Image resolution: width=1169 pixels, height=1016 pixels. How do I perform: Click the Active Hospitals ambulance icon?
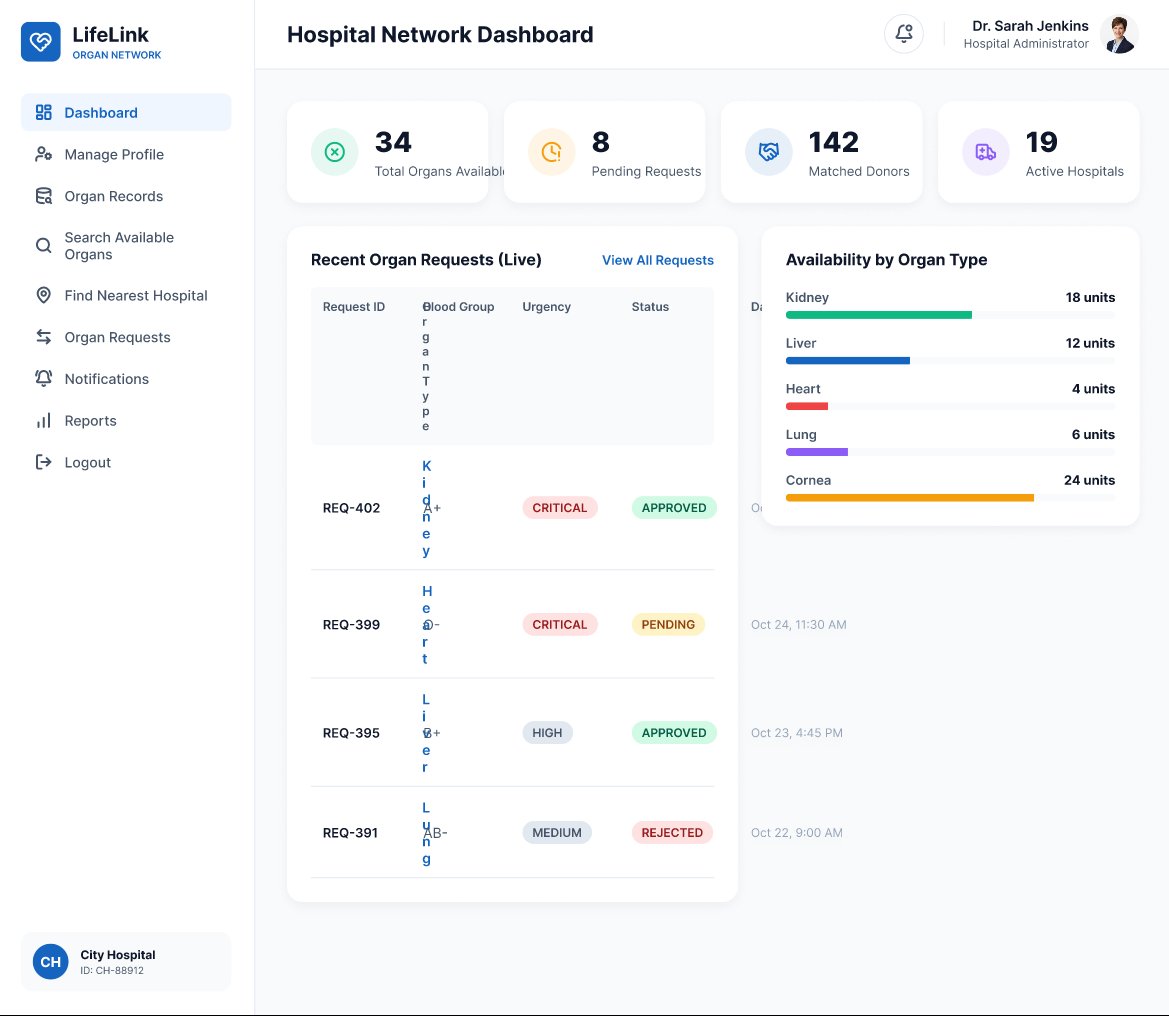tap(986, 152)
